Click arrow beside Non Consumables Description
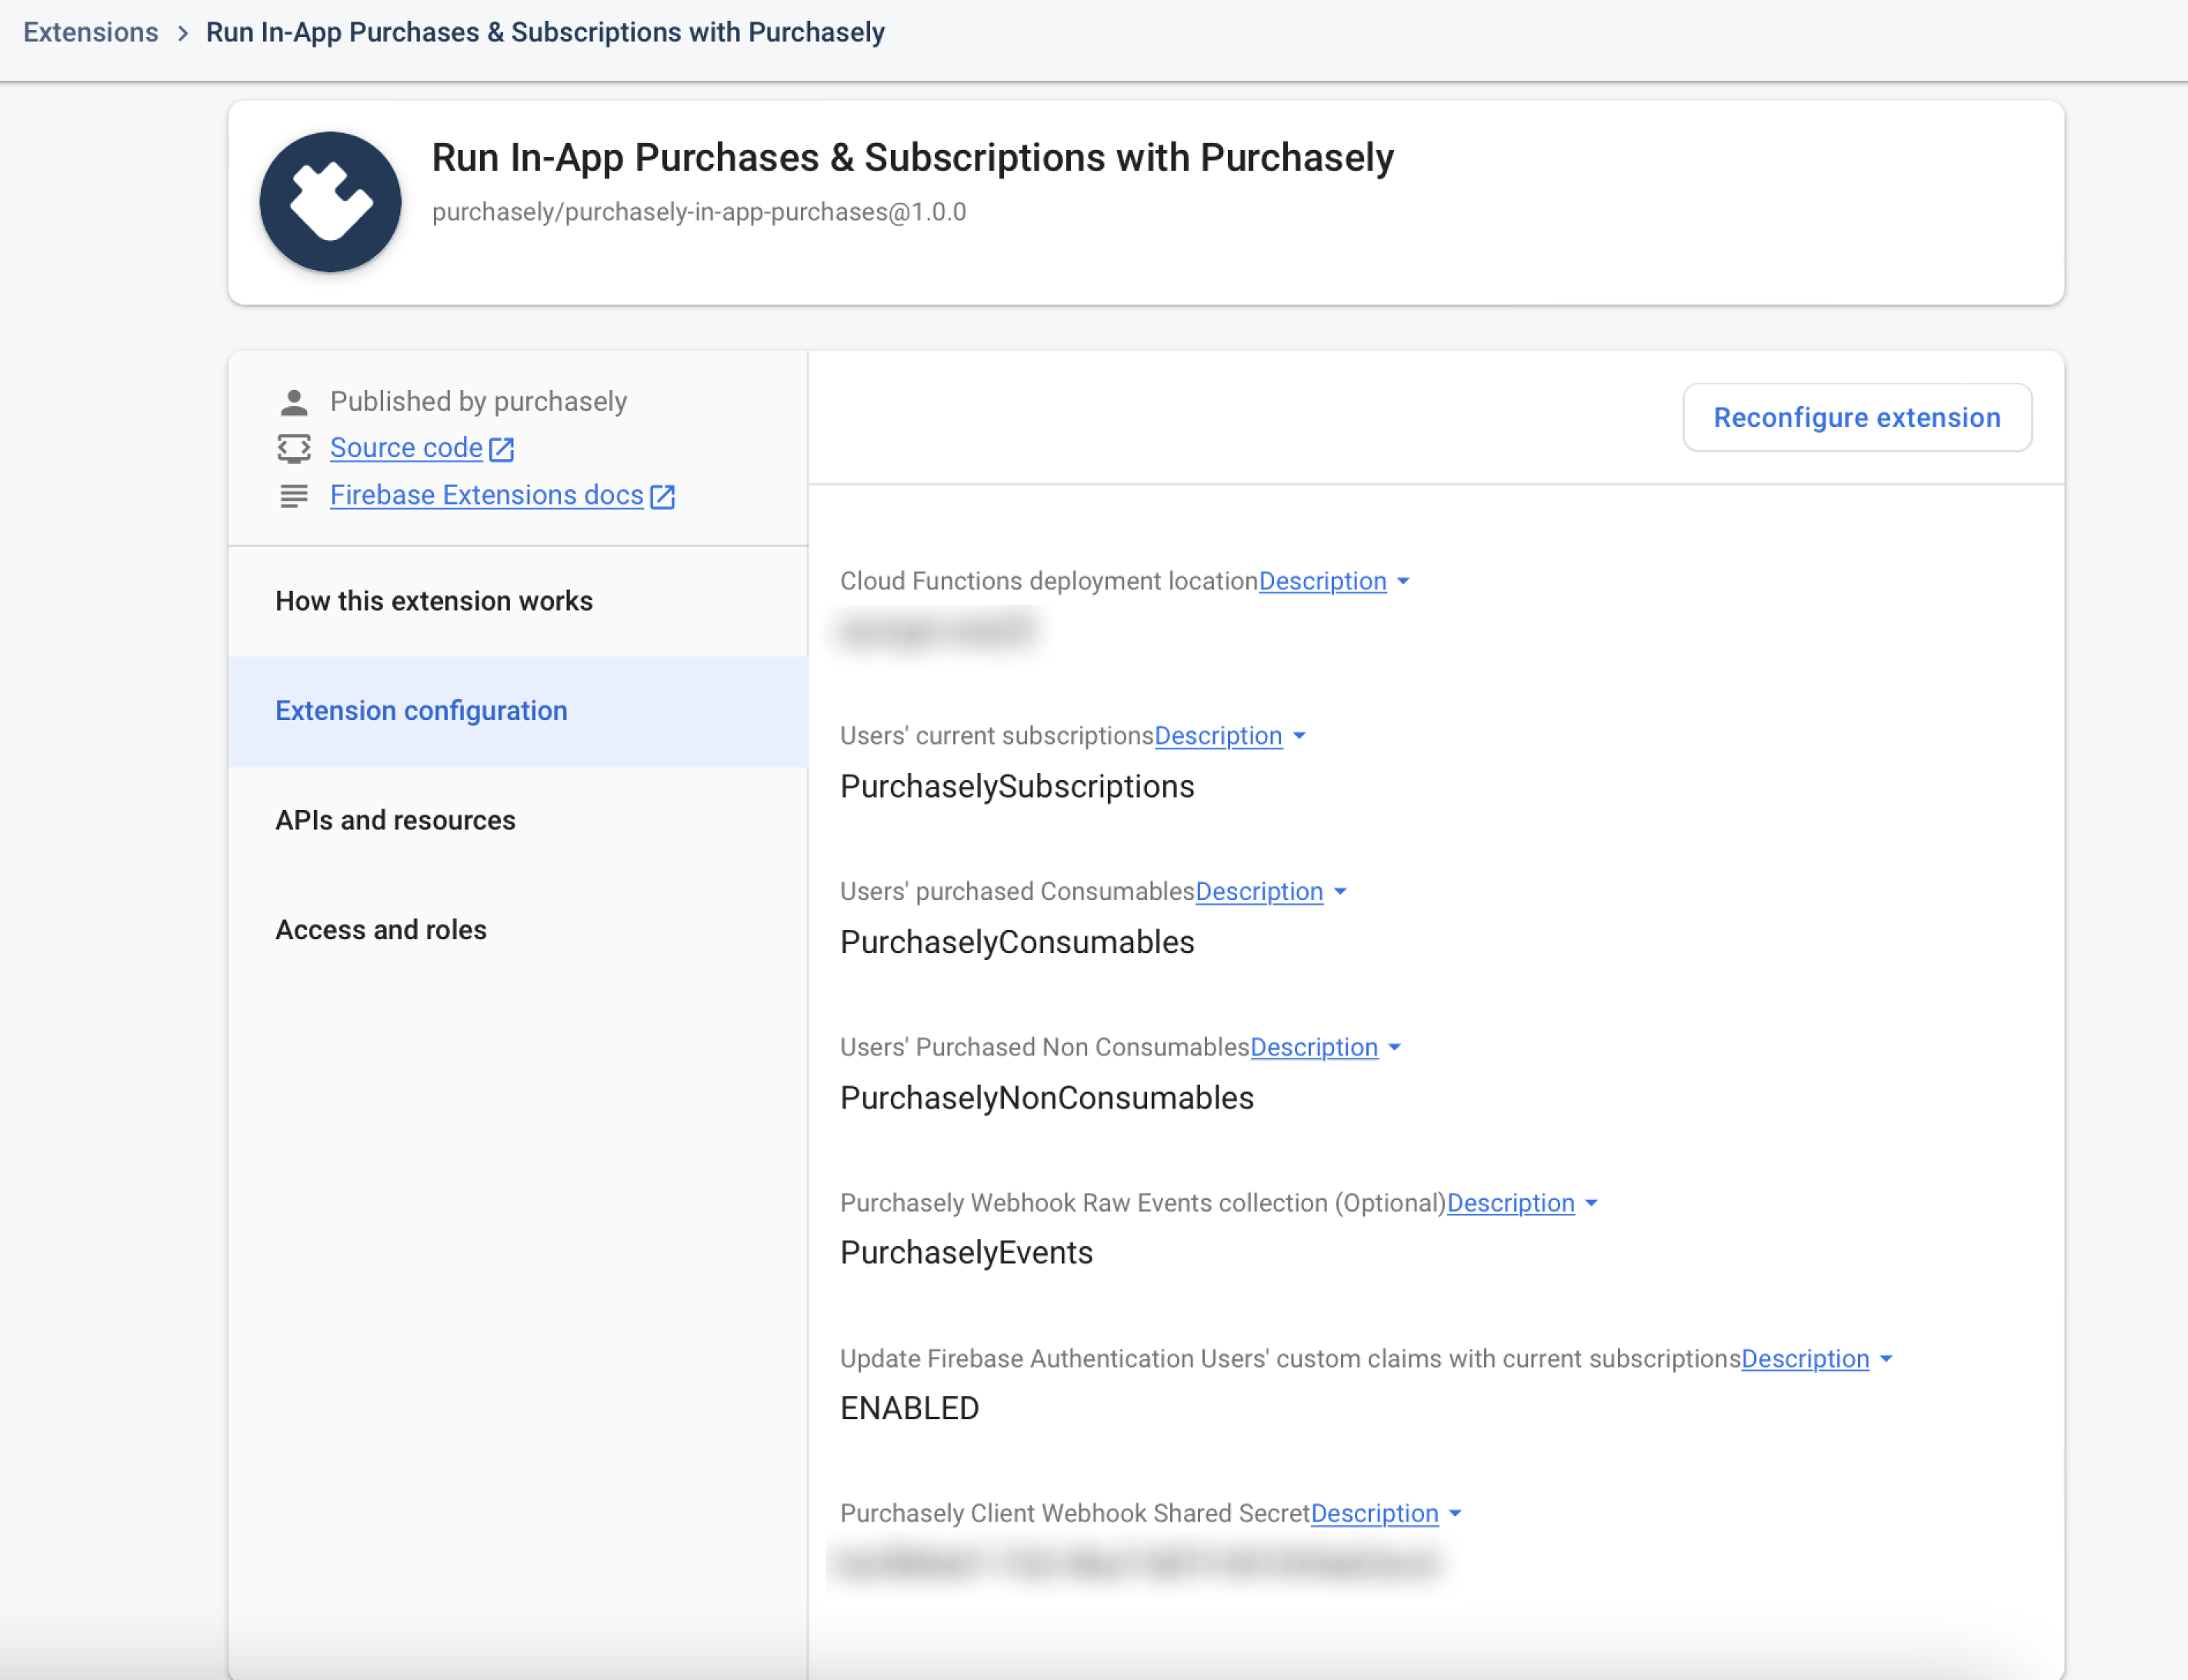 click(1395, 1047)
